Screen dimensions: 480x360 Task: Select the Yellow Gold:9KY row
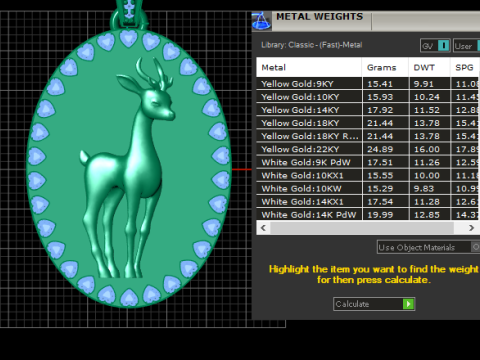[368, 84]
